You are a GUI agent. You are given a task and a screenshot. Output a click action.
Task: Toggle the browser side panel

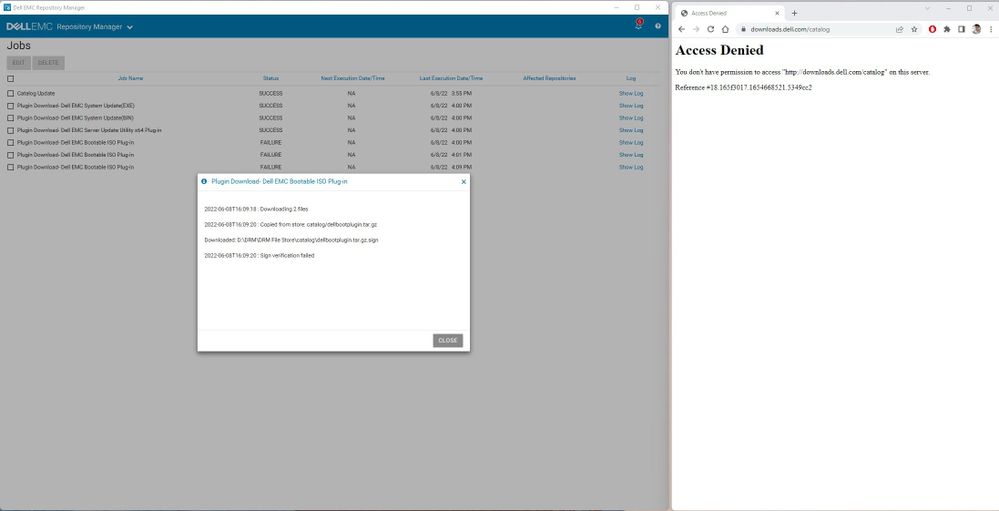(961, 29)
